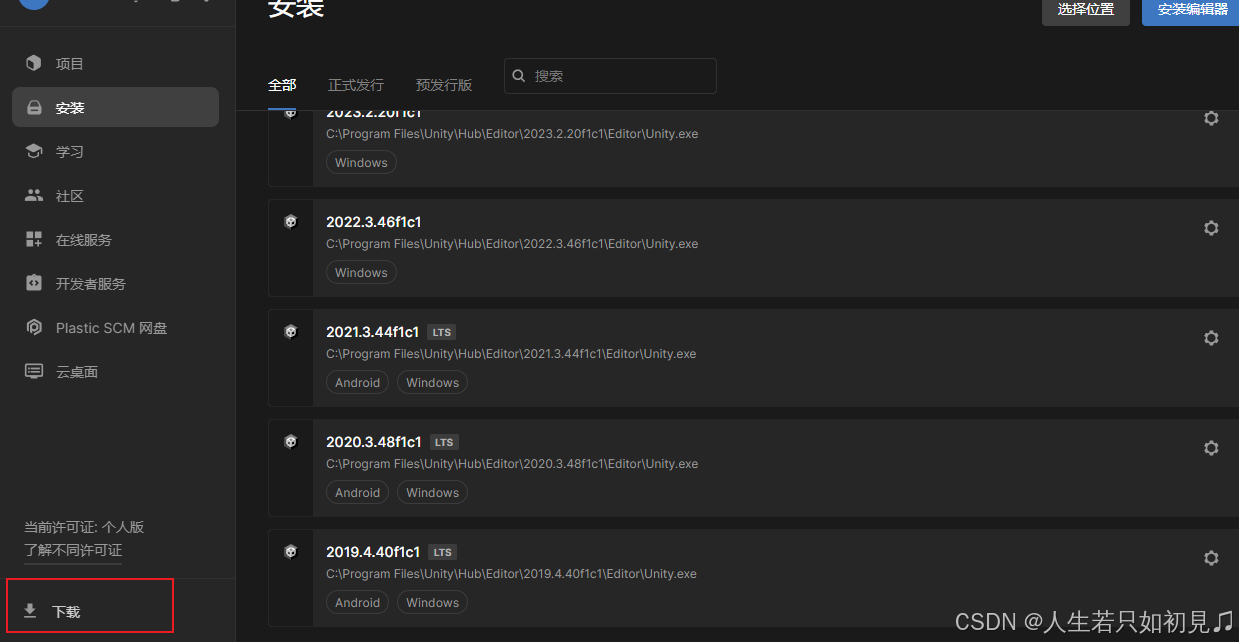Screen dimensions: 1239x642
Task: Click LTS badge on 2021.3.44f1c1
Action: [x=441, y=332]
